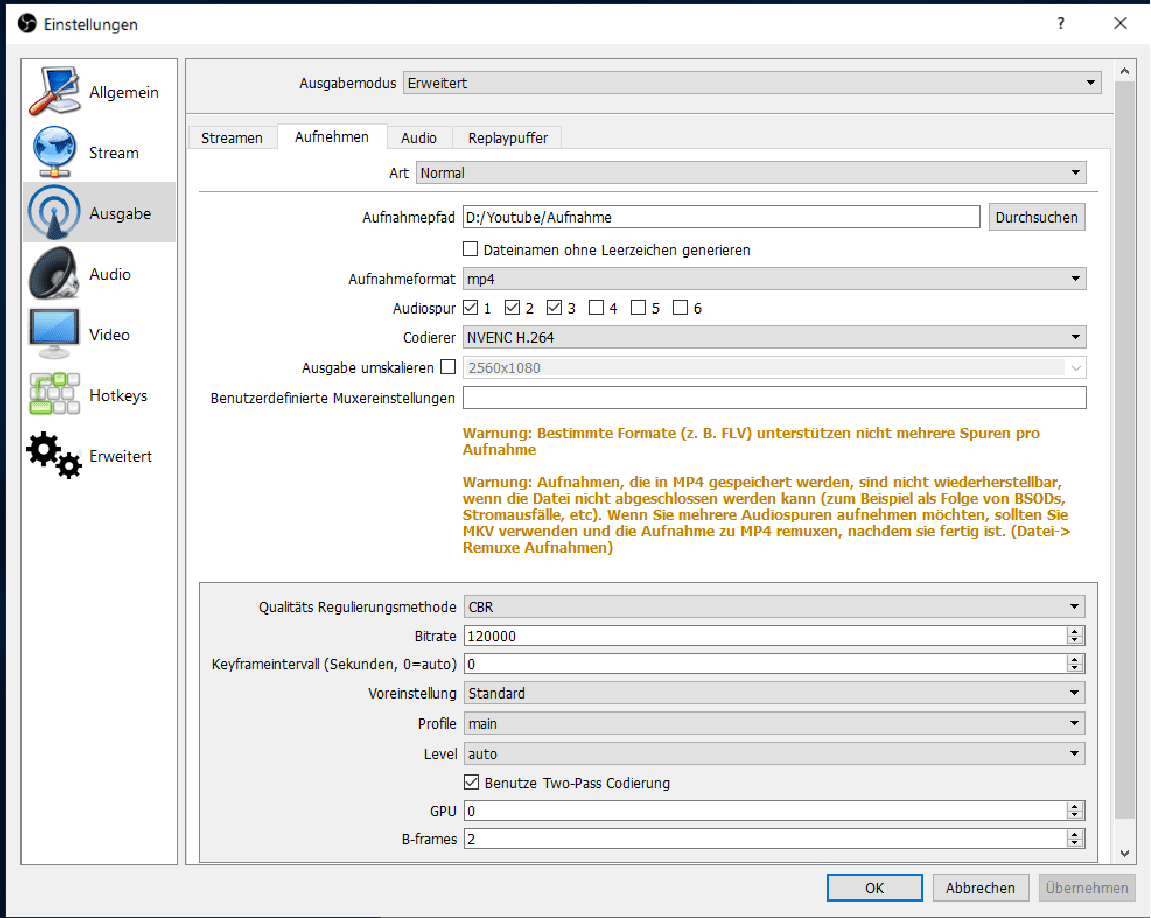Decrease GPU value with down arrow

(x=1075, y=815)
